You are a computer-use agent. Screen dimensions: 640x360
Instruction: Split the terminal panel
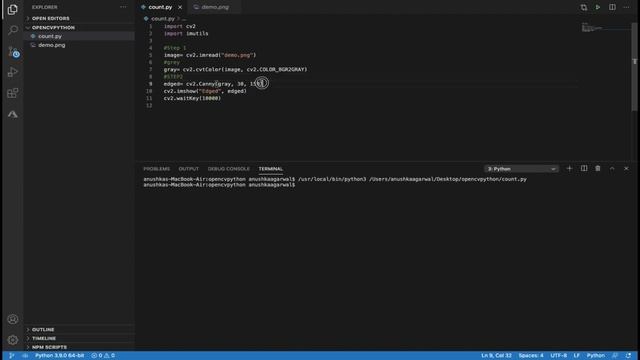pyautogui.click(x=584, y=169)
